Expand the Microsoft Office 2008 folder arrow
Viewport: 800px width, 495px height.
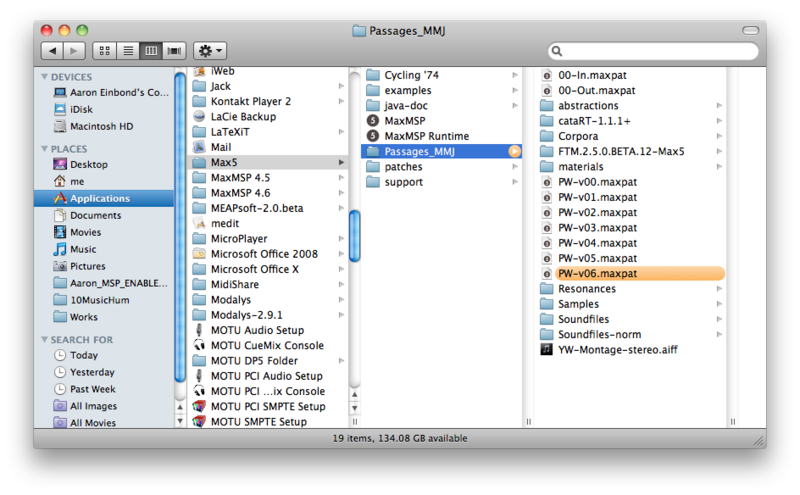click(x=341, y=254)
